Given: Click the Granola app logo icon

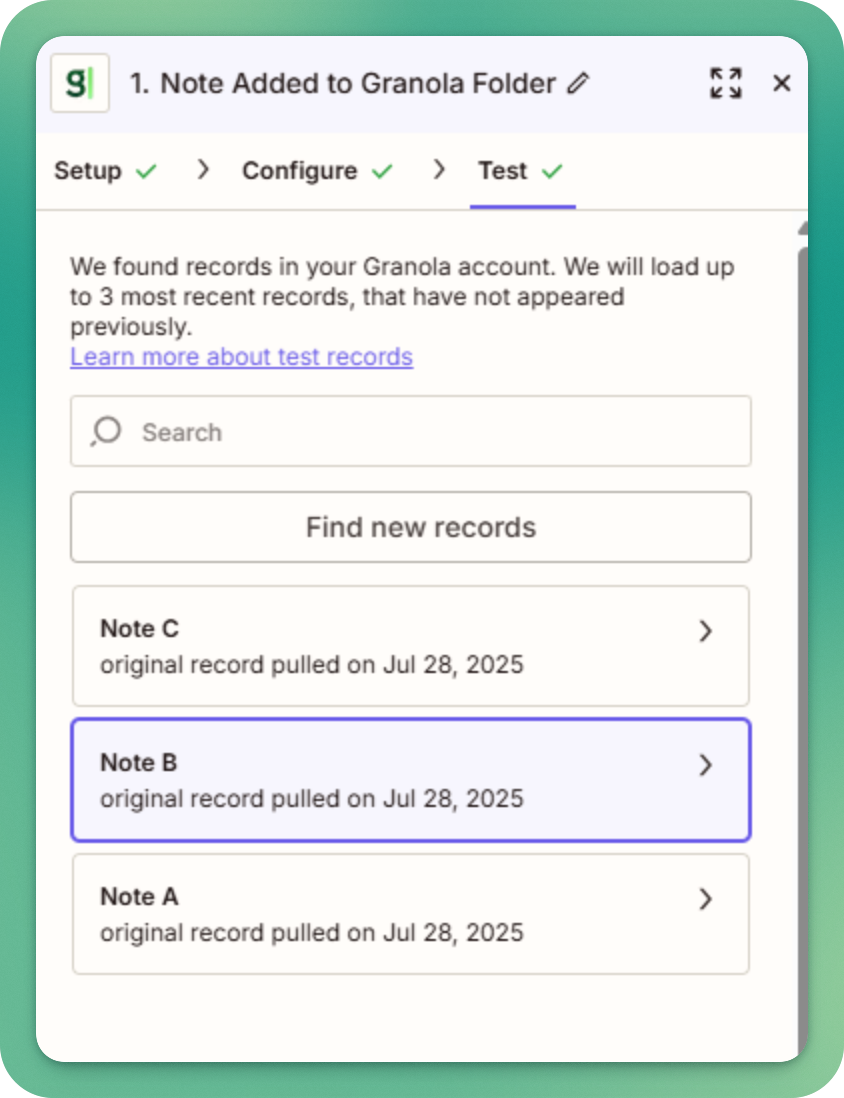Looking at the screenshot, I should (80, 83).
